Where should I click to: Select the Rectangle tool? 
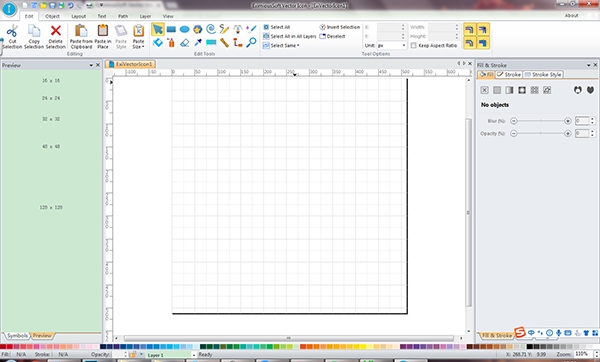[171, 29]
